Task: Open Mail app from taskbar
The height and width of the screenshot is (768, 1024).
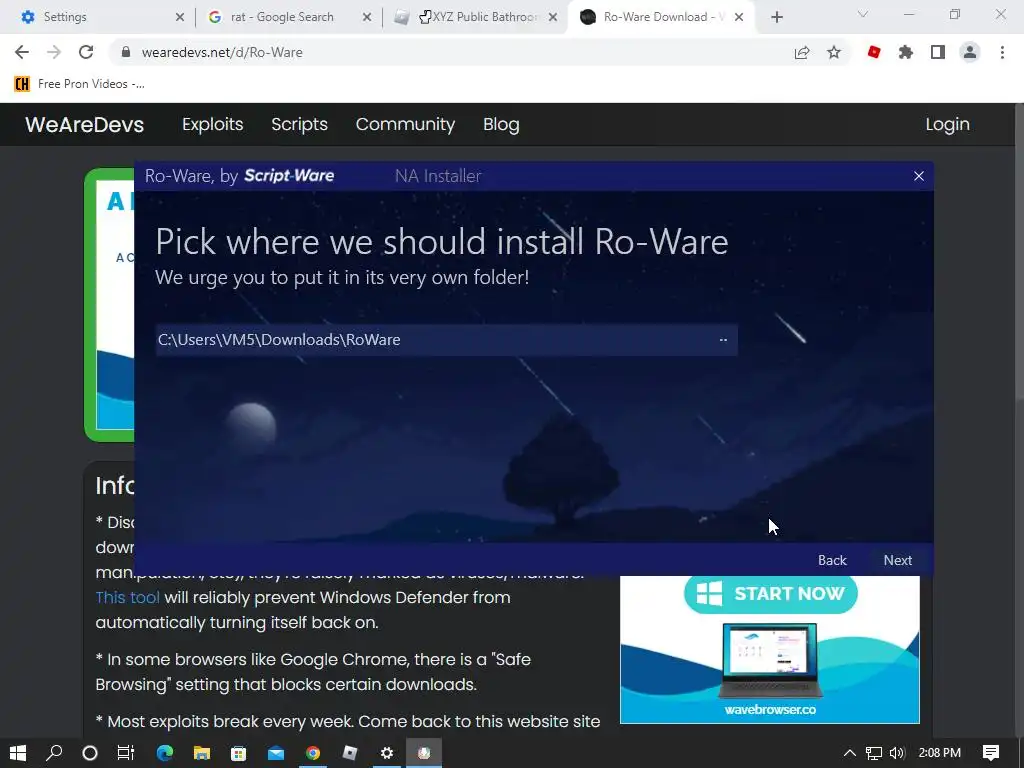Action: [x=276, y=753]
